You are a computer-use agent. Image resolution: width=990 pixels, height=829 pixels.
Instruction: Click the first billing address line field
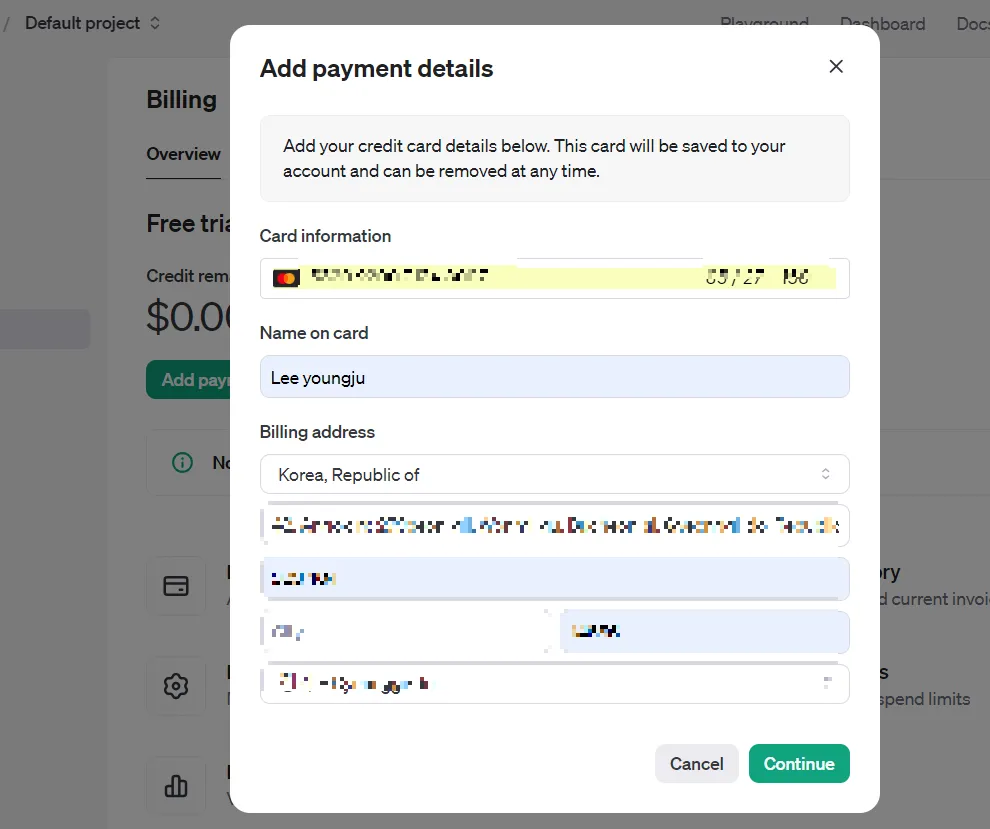pyautogui.click(x=554, y=525)
